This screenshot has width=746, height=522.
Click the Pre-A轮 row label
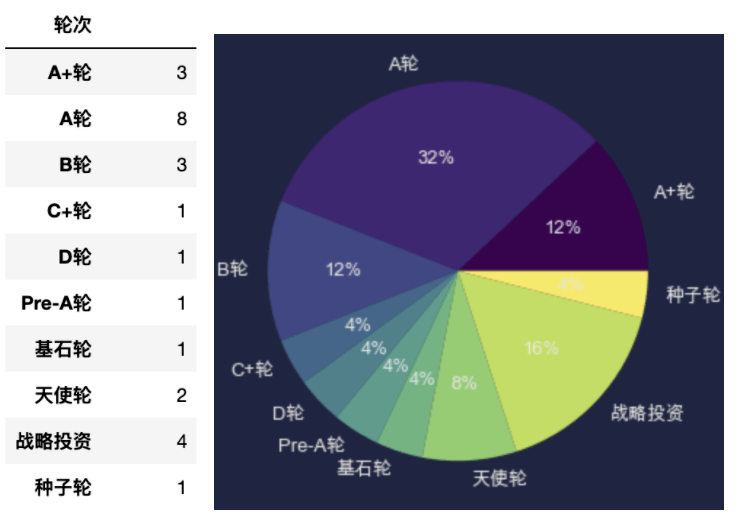56,303
